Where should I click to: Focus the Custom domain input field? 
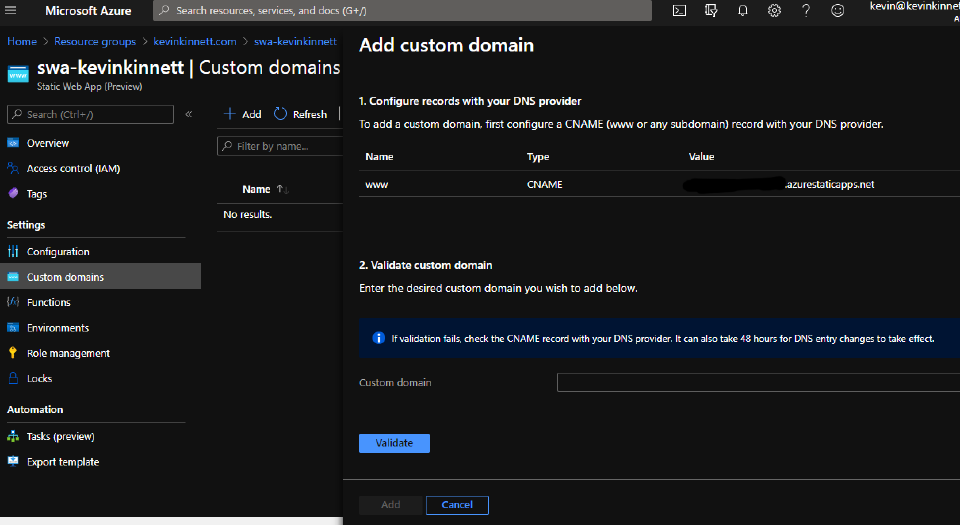tap(758, 382)
